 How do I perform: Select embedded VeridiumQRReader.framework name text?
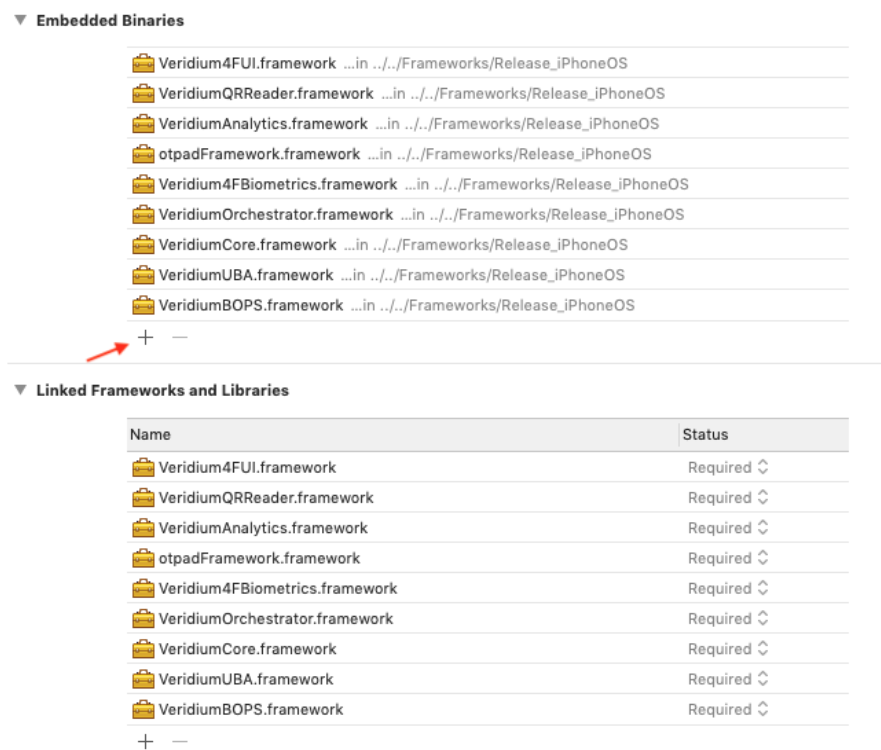266,93
